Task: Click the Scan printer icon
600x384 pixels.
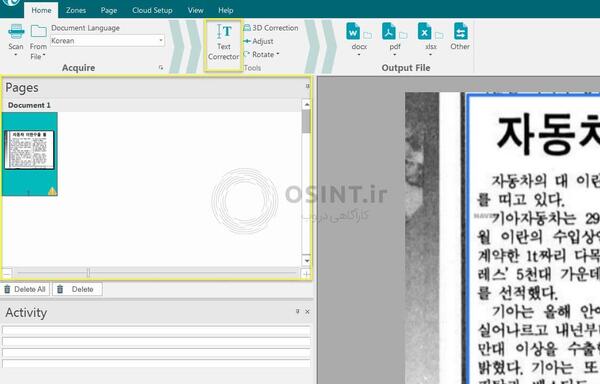Action: (x=16, y=31)
